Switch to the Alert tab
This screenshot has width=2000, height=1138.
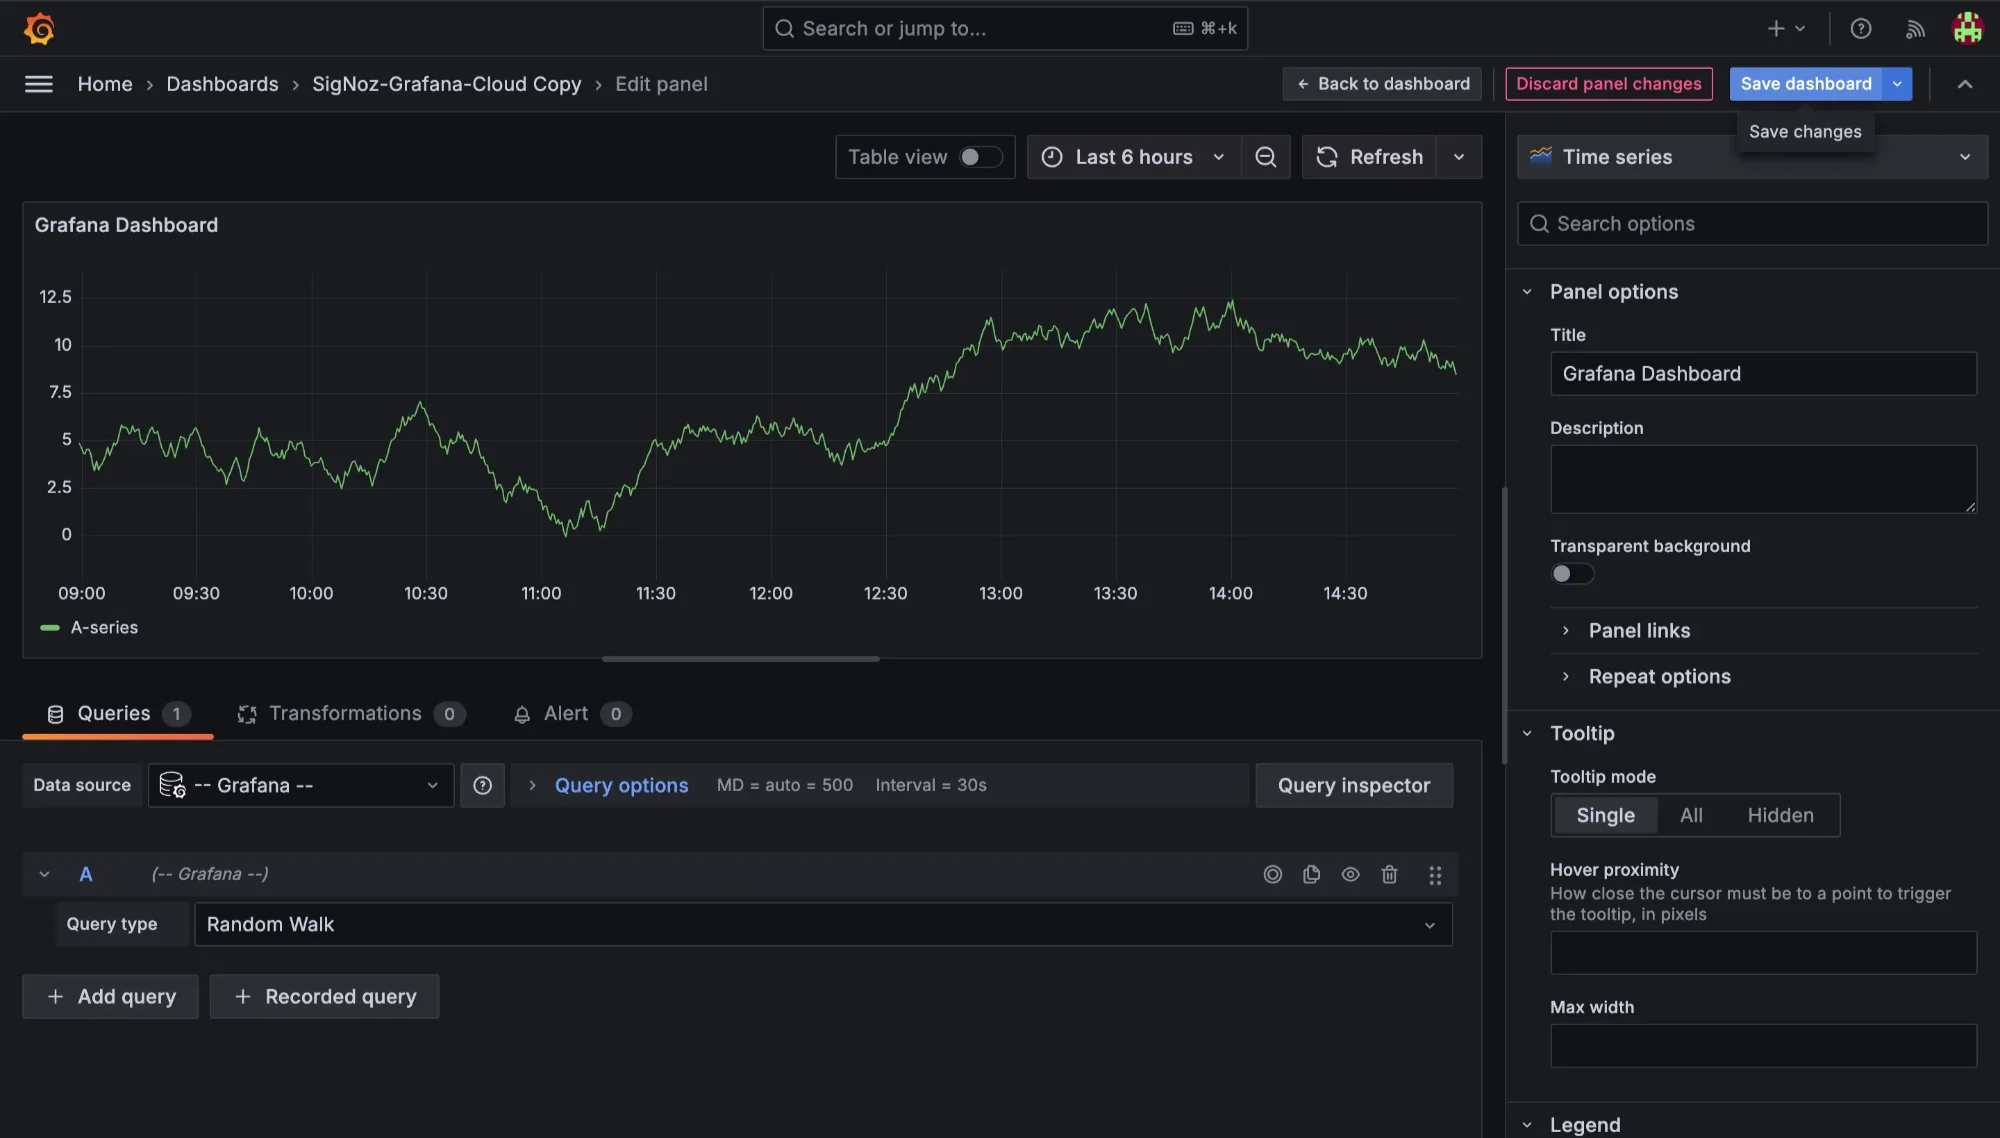pyautogui.click(x=571, y=714)
